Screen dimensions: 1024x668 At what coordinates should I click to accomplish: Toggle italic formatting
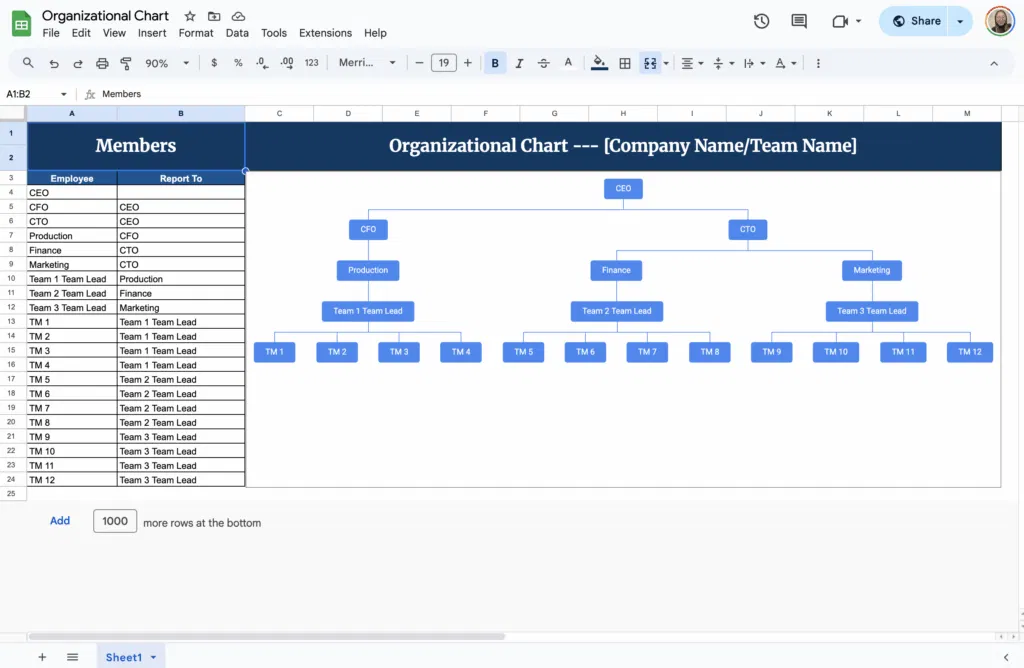pos(519,62)
